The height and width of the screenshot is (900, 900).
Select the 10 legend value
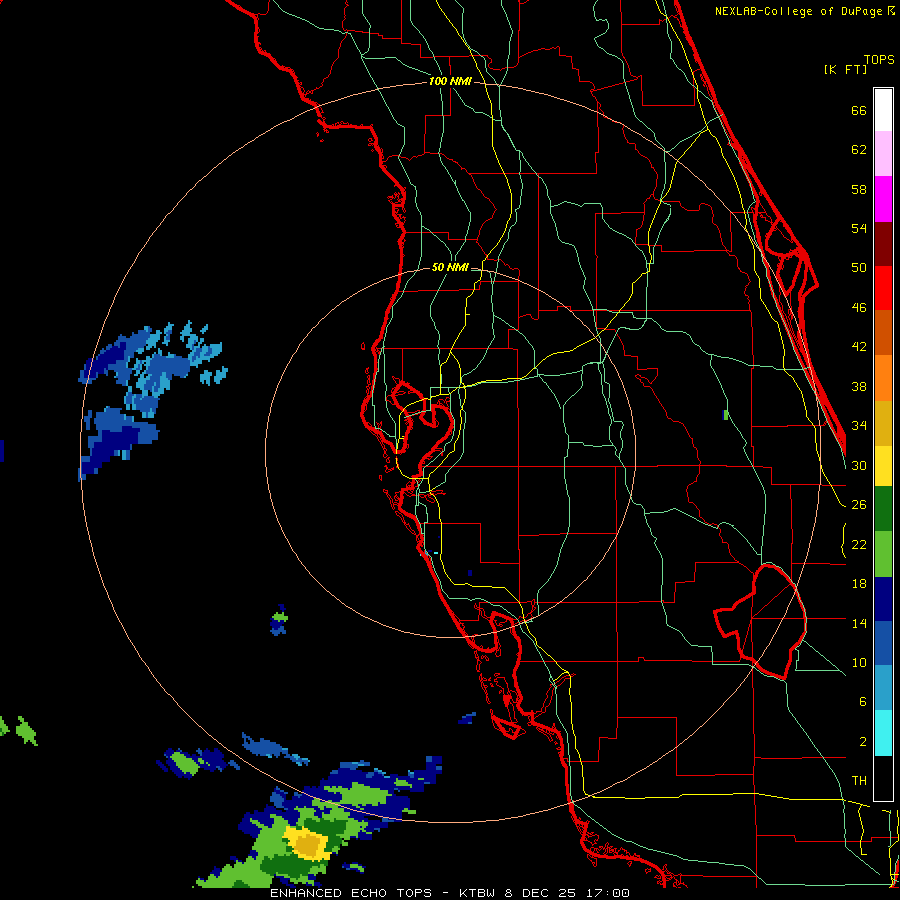(859, 662)
